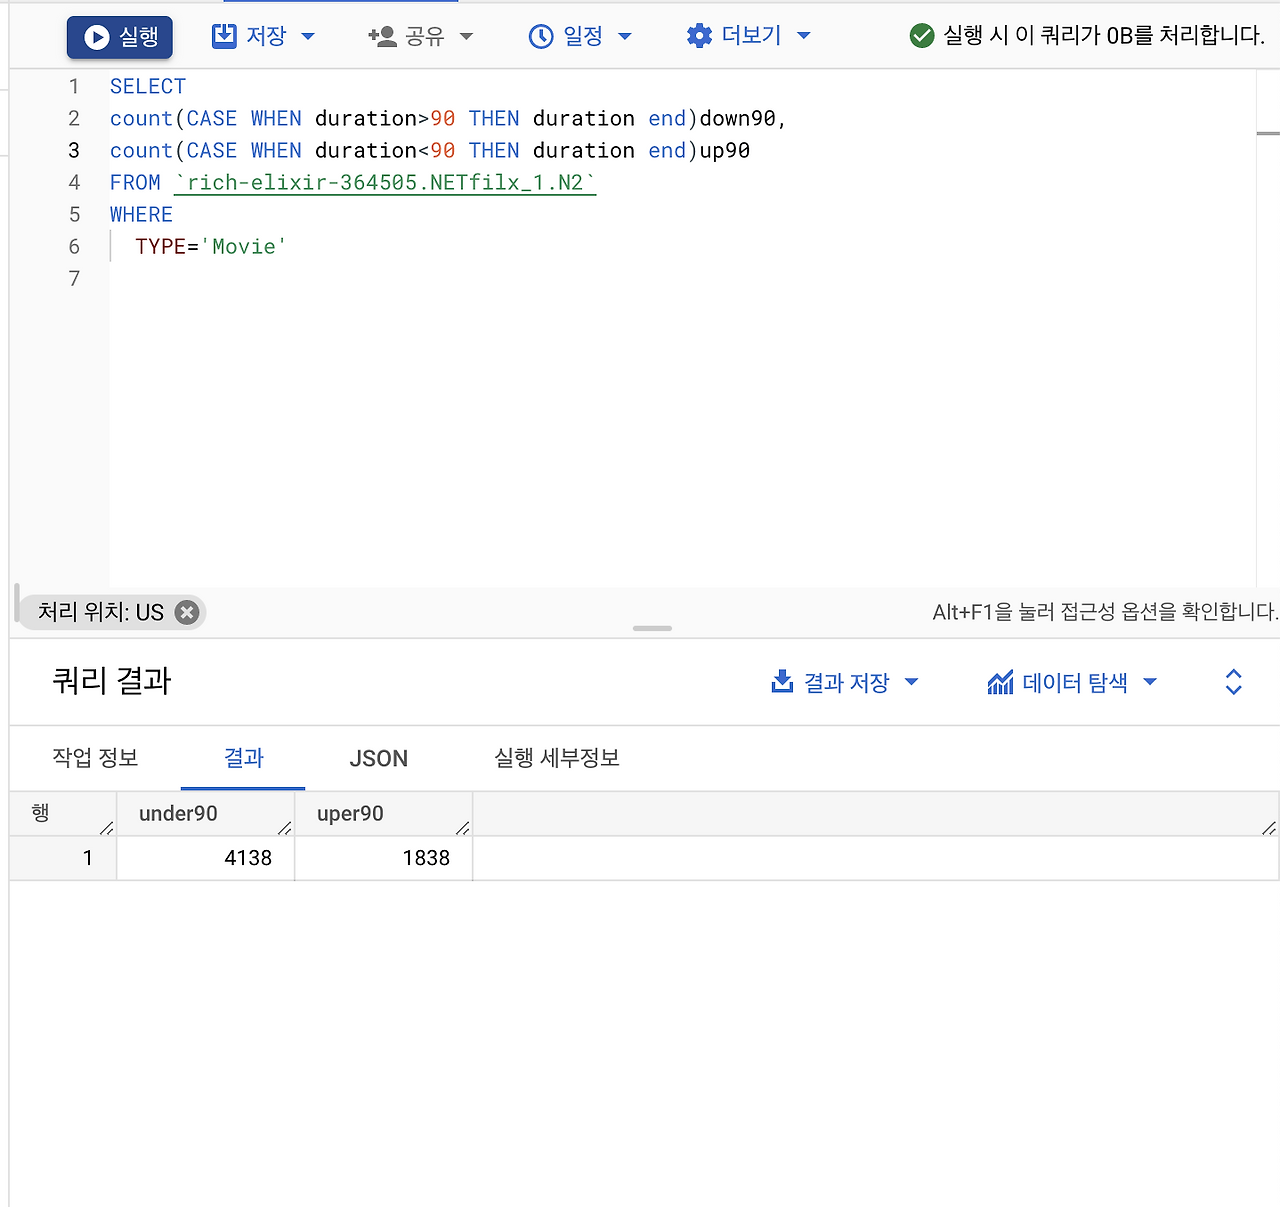Click the down90 alias on line 2
This screenshot has width=1280, height=1207.
coord(737,119)
